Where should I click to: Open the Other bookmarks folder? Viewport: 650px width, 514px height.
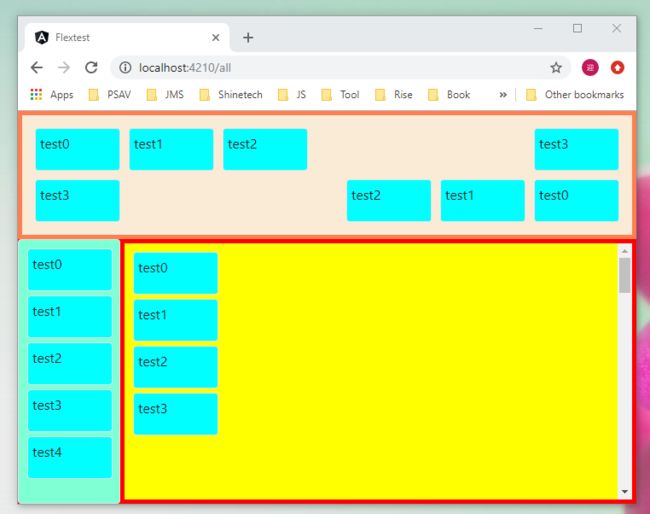(x=575, y=95)
